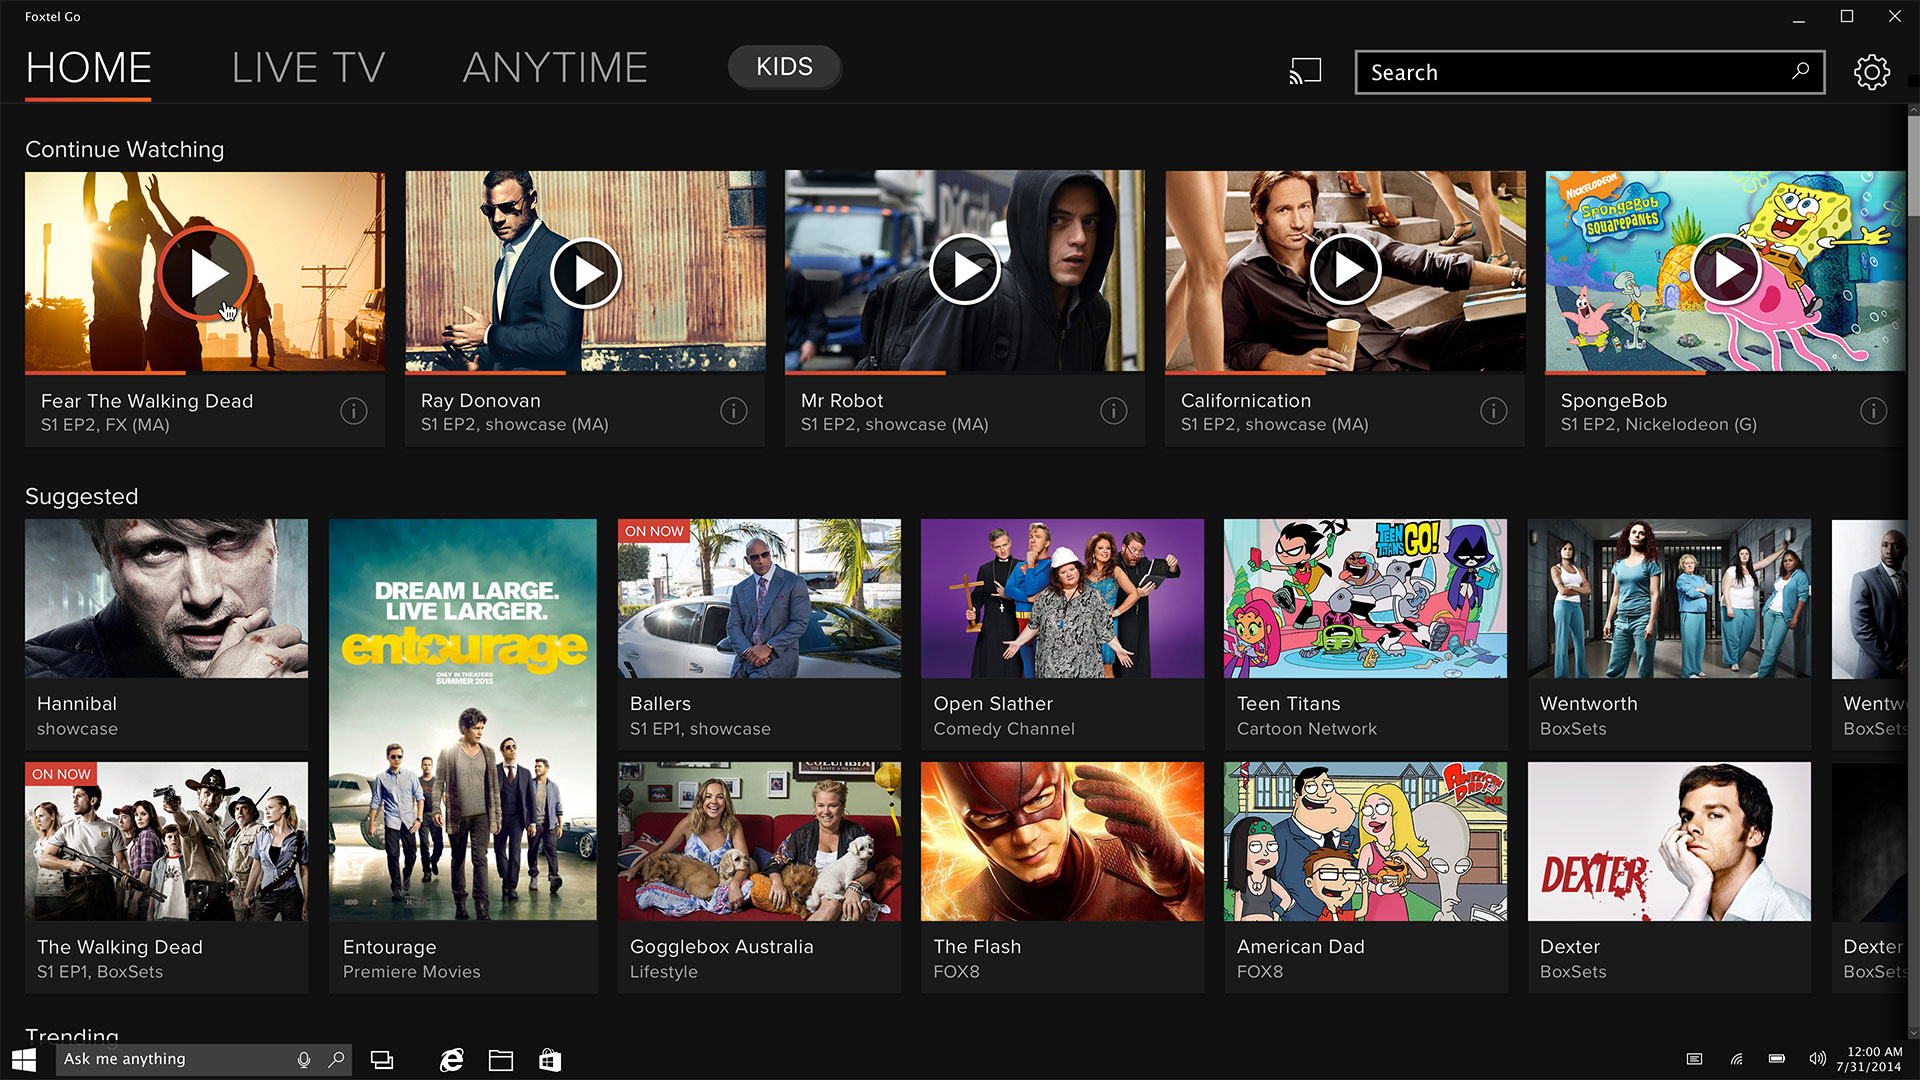Open the Hannibal showcase thumbnail
1920x1080 pixels.
(166, 598)
